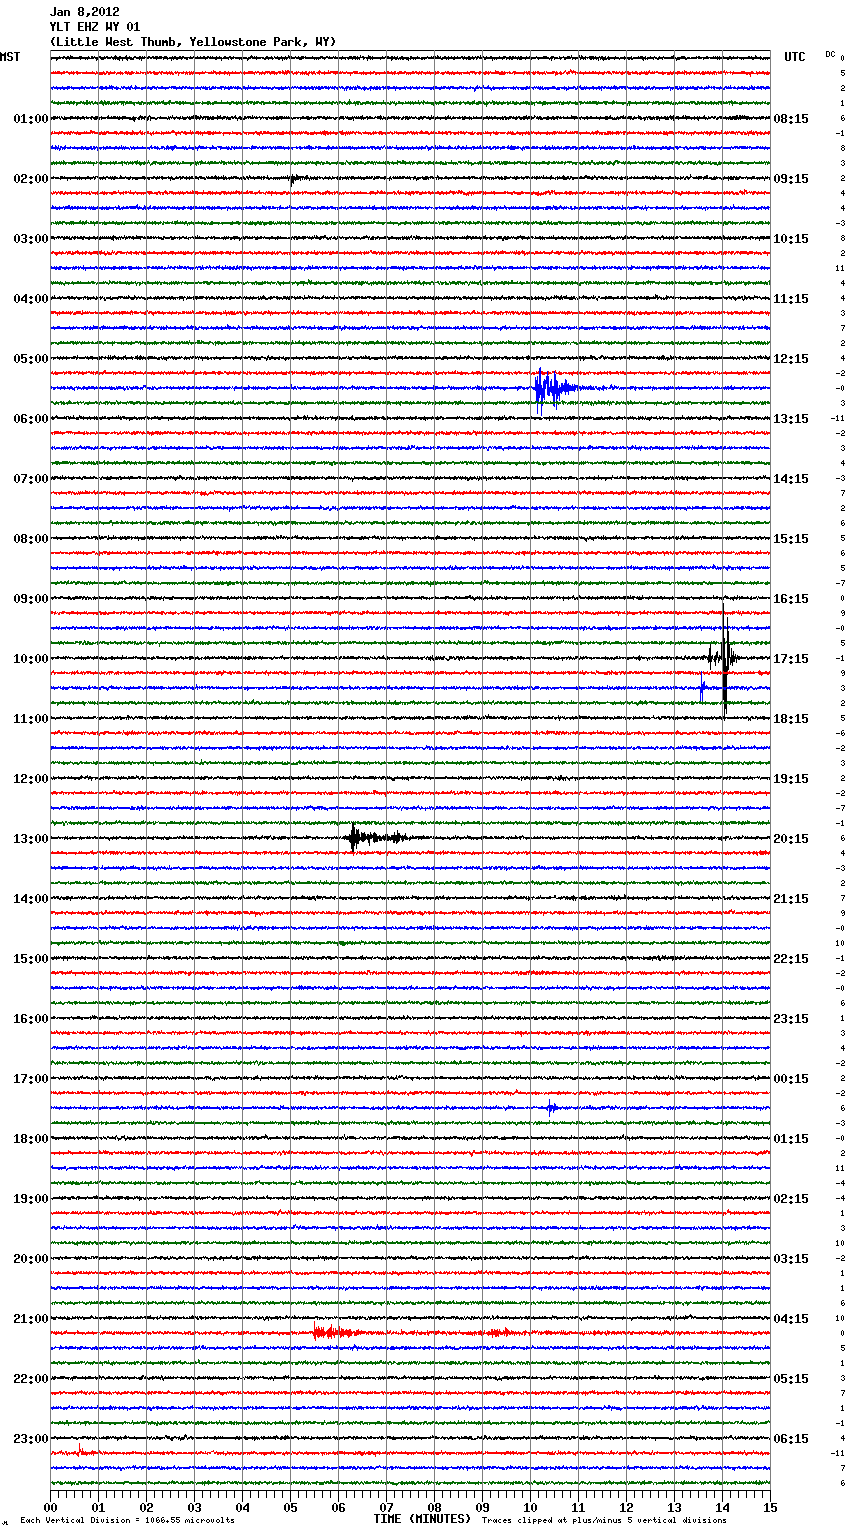The height and width of the screenshot is (1534, 850).
Task: Select the 21:00 MST time label
Action: [x=31, y=1319]
